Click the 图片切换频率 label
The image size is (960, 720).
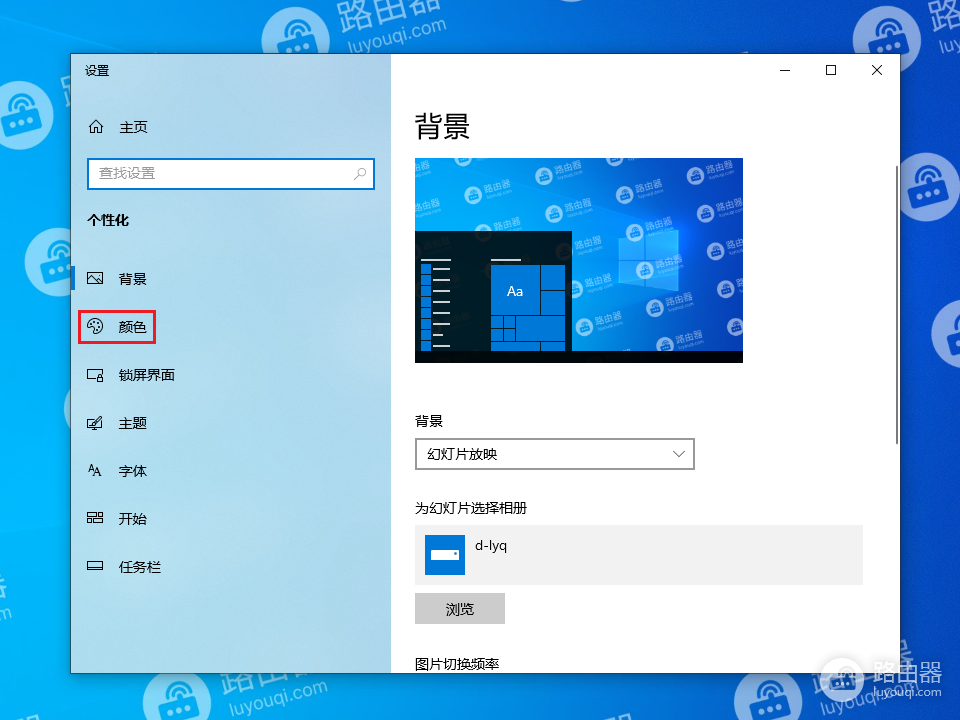pos(457,664)
